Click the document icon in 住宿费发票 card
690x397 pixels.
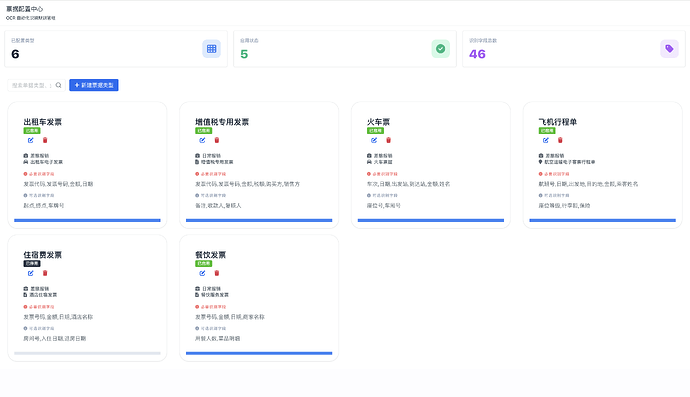click(26, 295)
